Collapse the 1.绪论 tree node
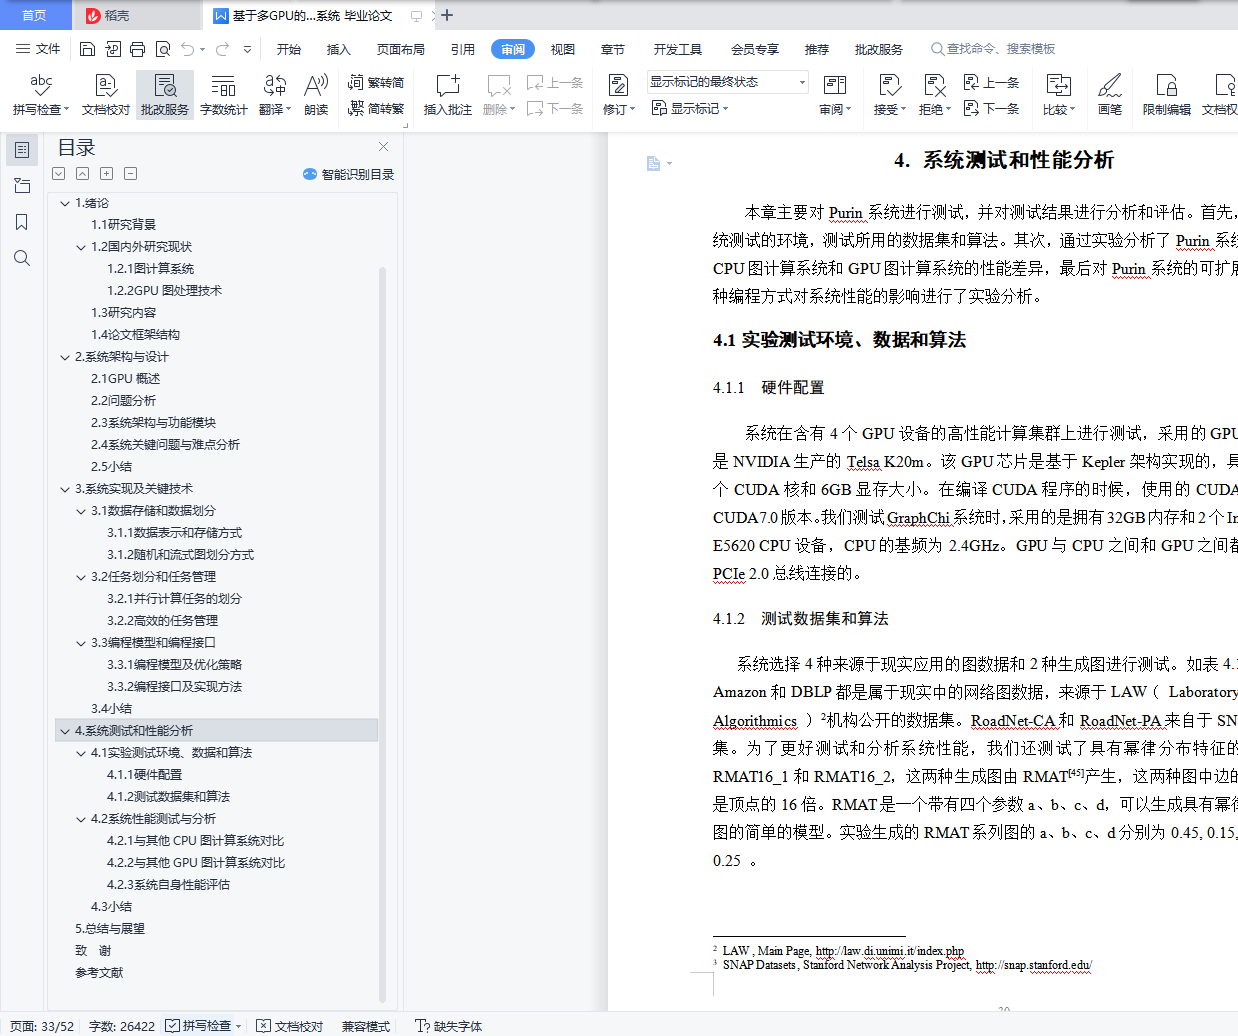Viewport: 1238px width, 1036px height. tap(65, 203)
